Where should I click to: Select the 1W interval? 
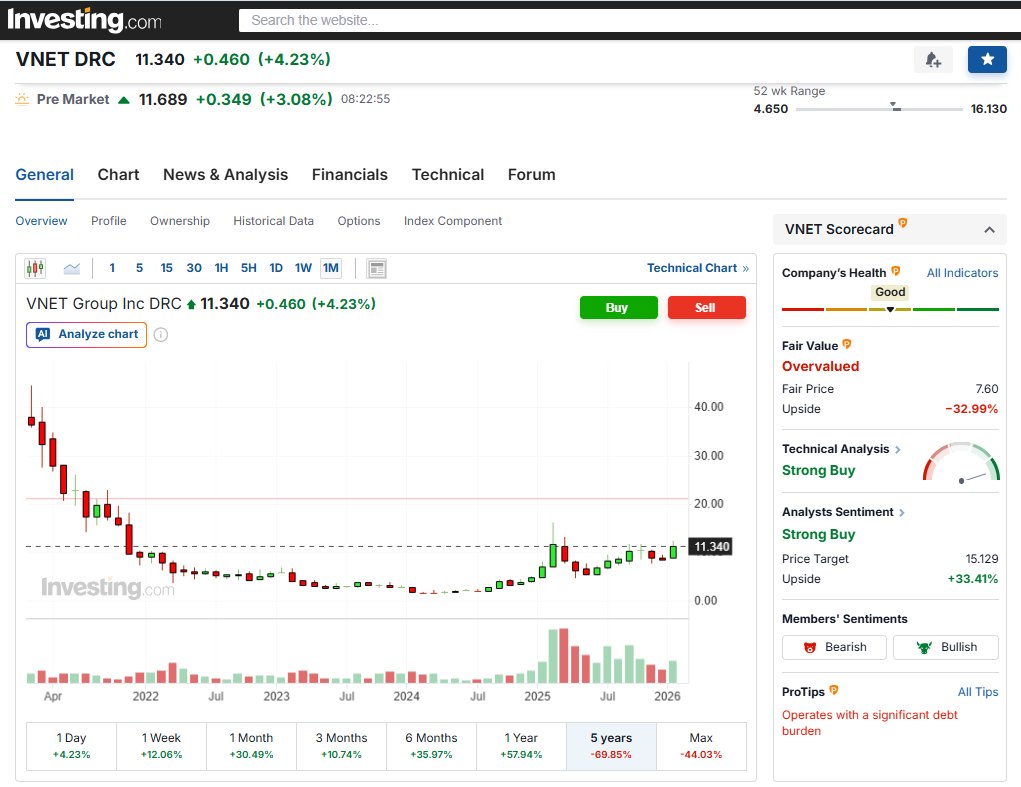pyautogui.click(x=303, y=268)
